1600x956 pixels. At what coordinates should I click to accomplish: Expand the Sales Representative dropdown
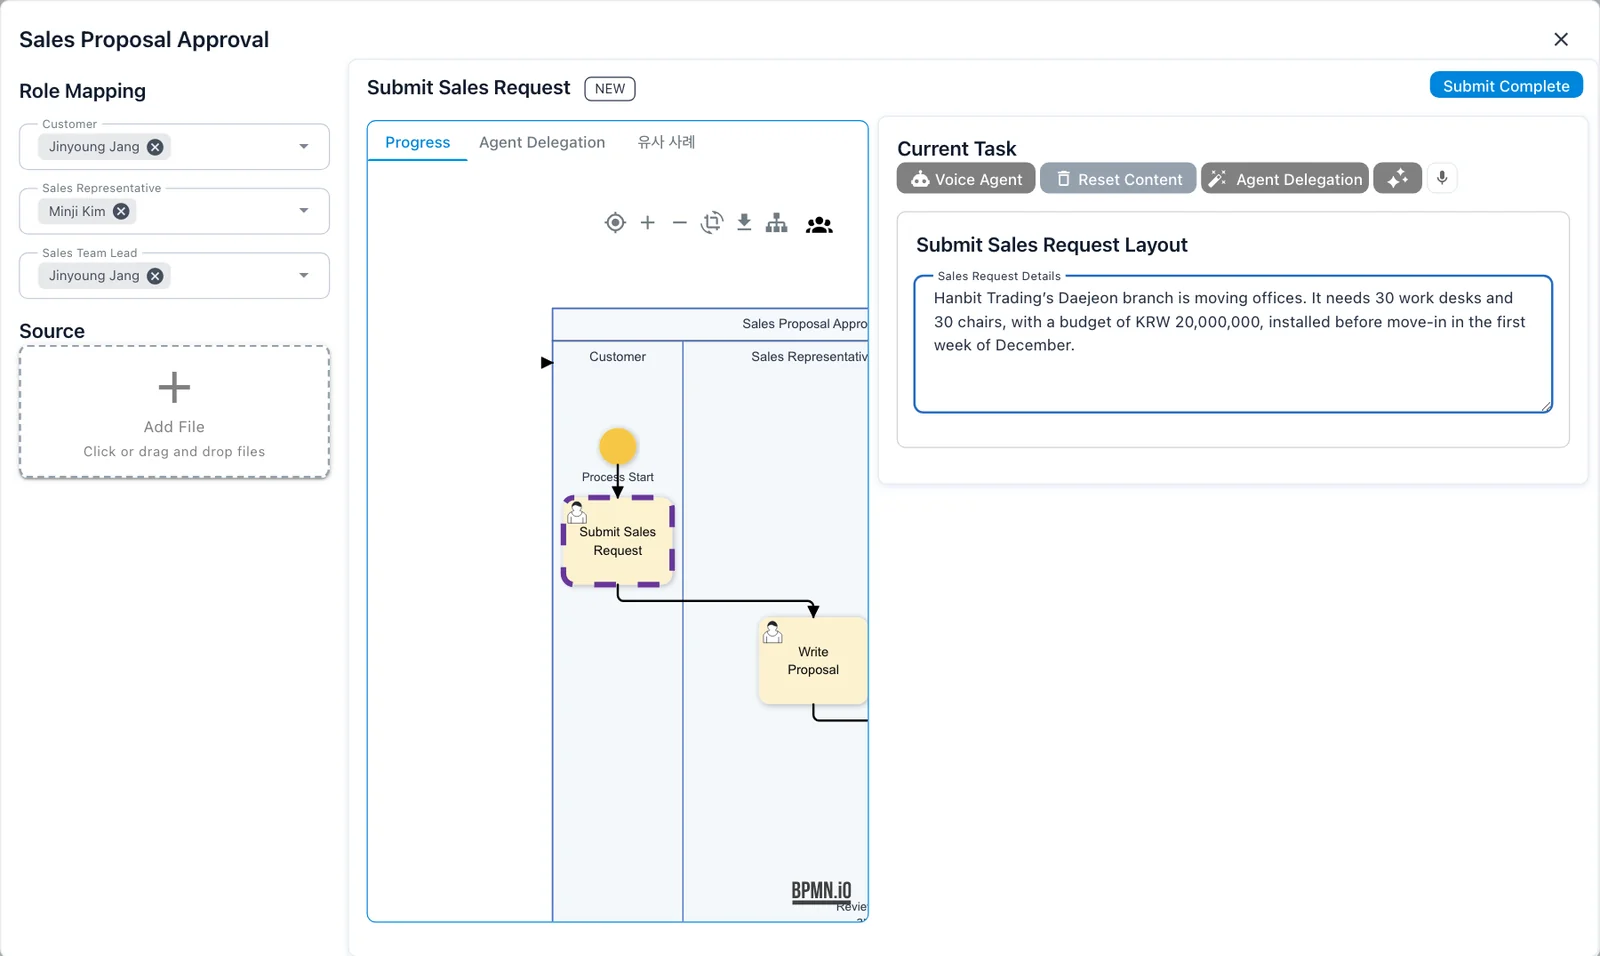pyautogui.click(x=304, y=211)
